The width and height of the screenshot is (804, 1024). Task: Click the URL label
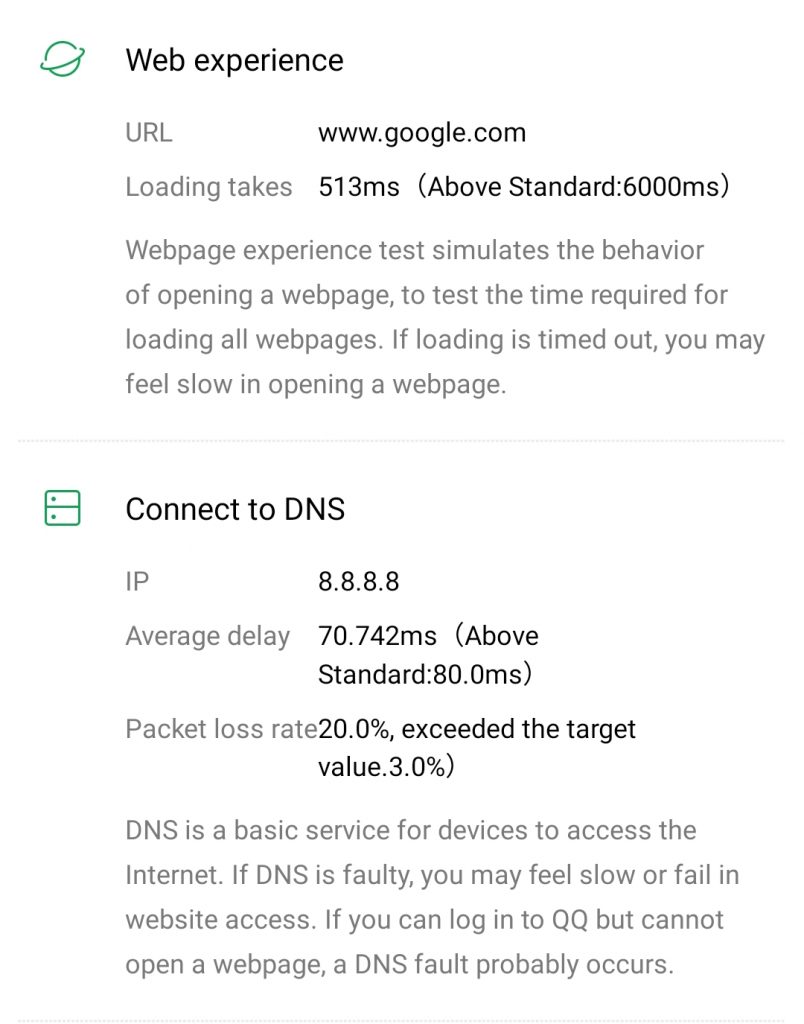(149, 133)
